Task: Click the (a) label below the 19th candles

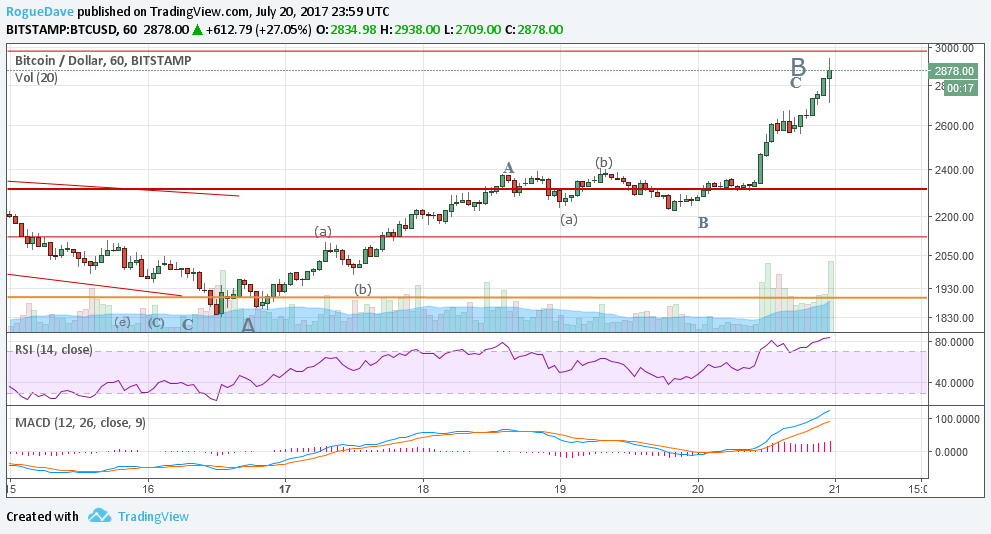Action: point(569,219)
